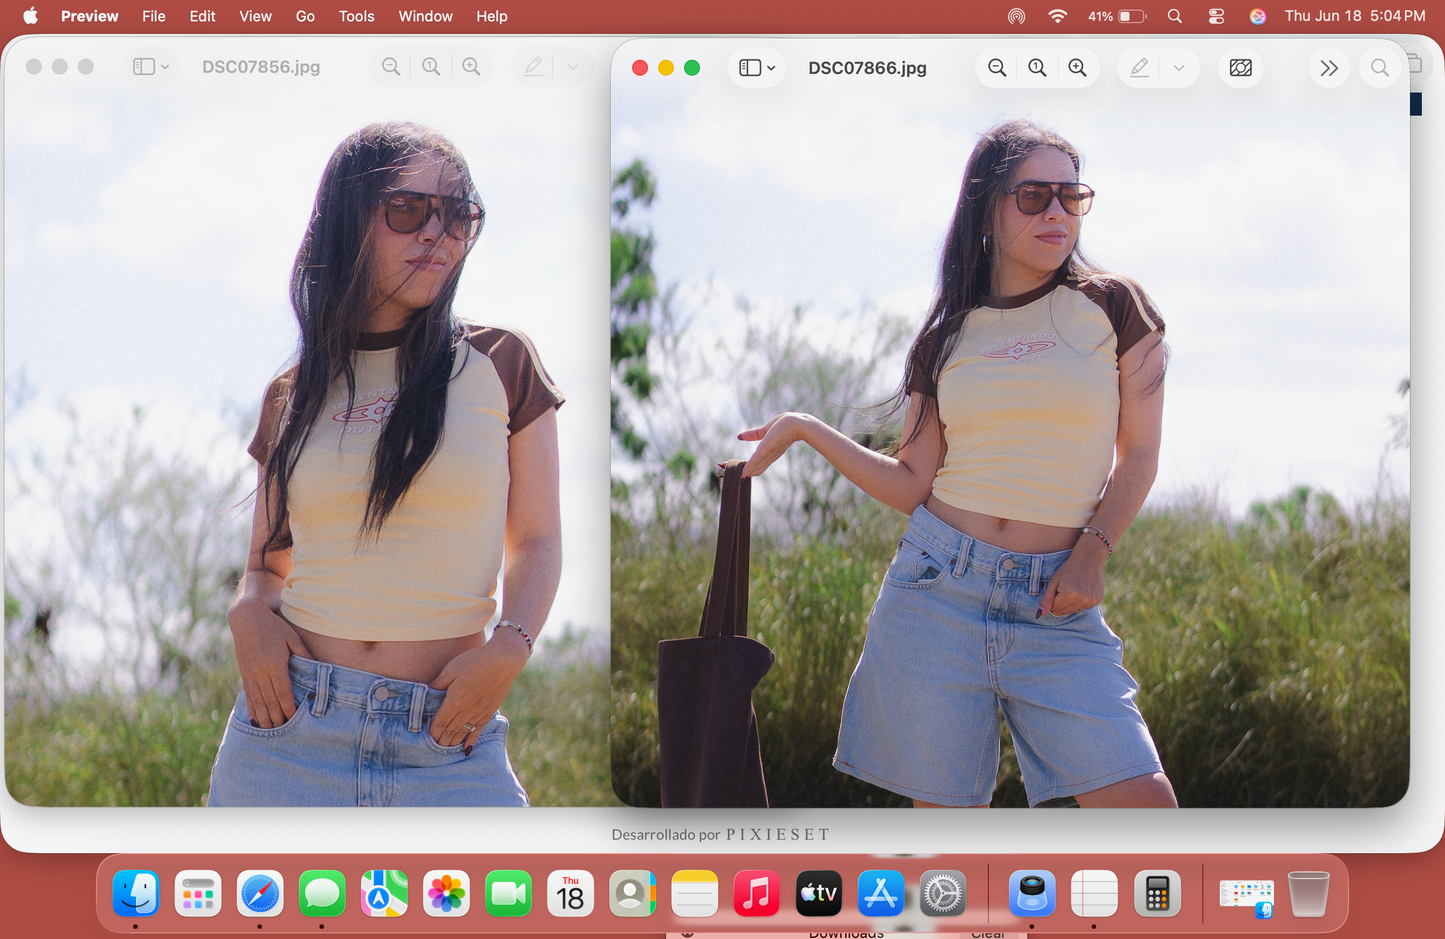Open the sidebar view menu in DSC07856.jpg window
Image resolution: width=1445 pixels, height=939 pixels.
pyautogui.click(x=151, y=67)
